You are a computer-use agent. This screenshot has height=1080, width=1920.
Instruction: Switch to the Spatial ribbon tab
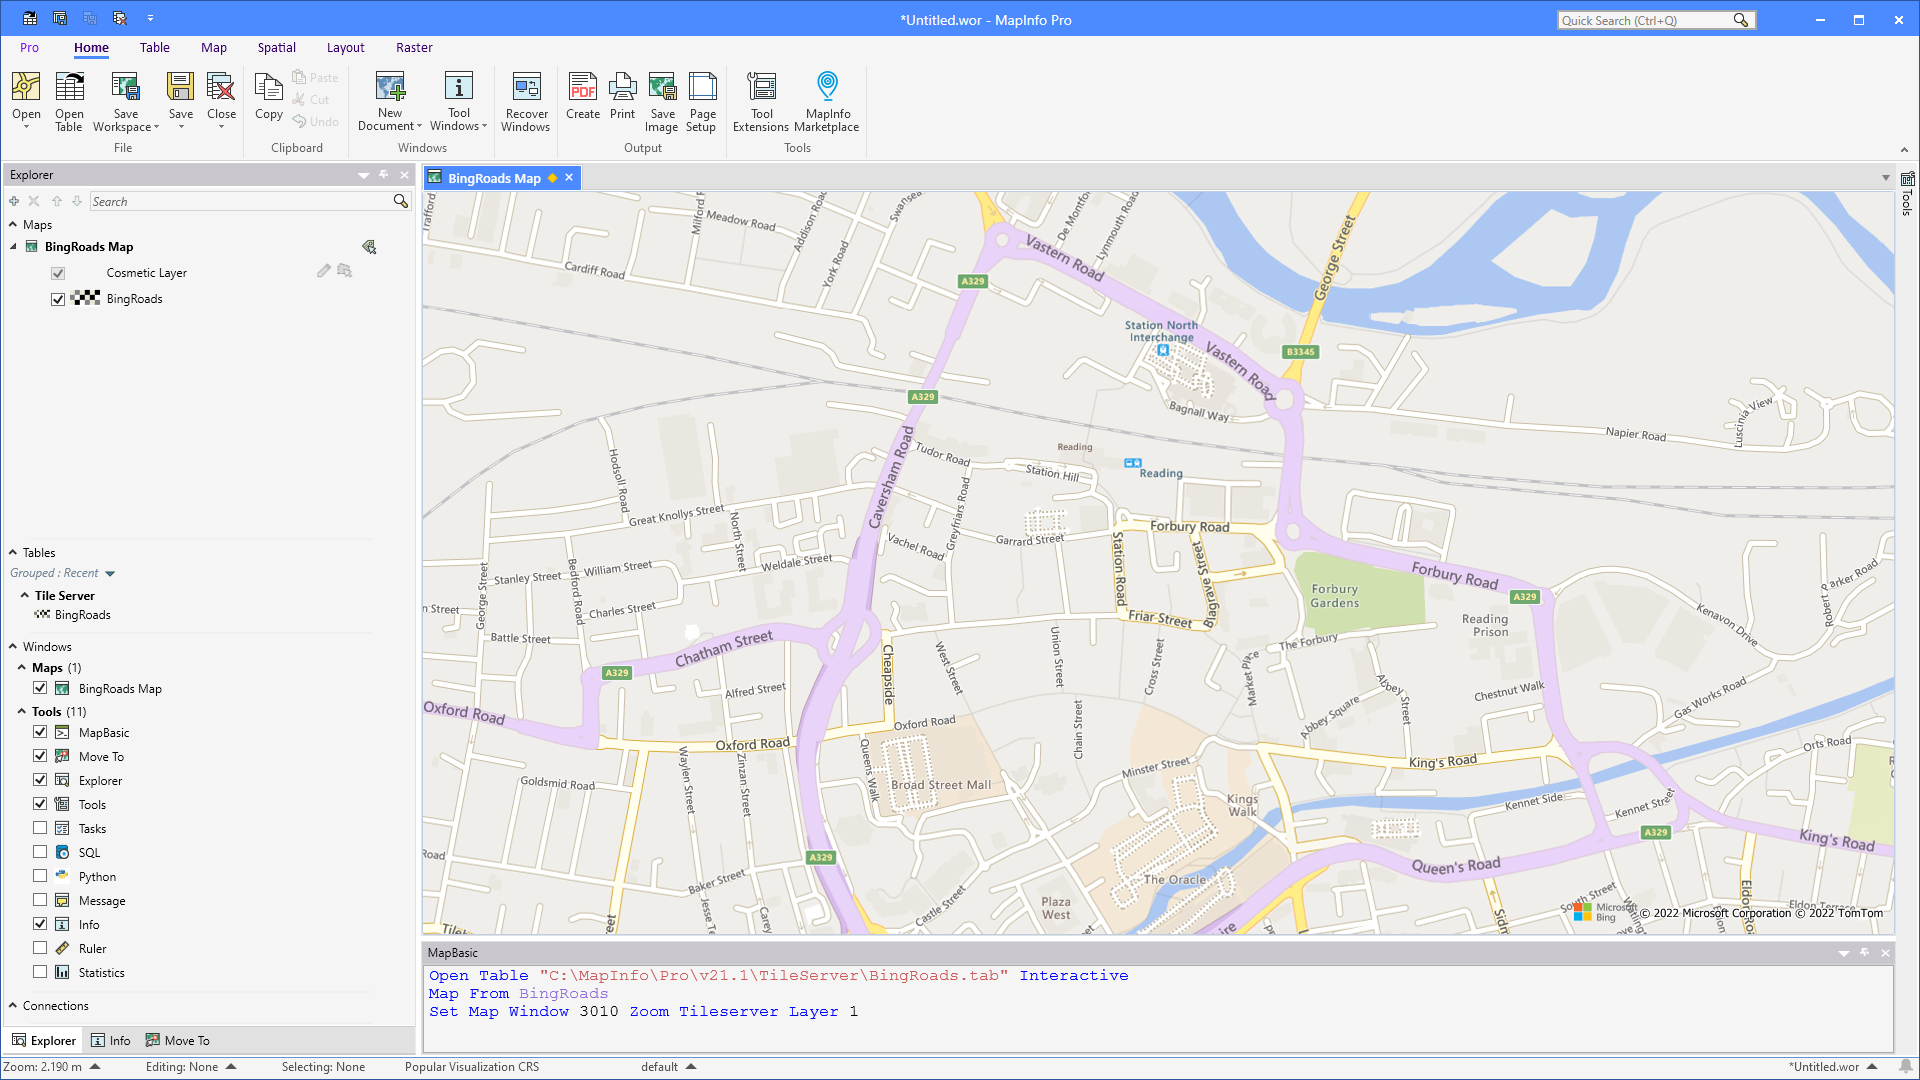(276, 48)
